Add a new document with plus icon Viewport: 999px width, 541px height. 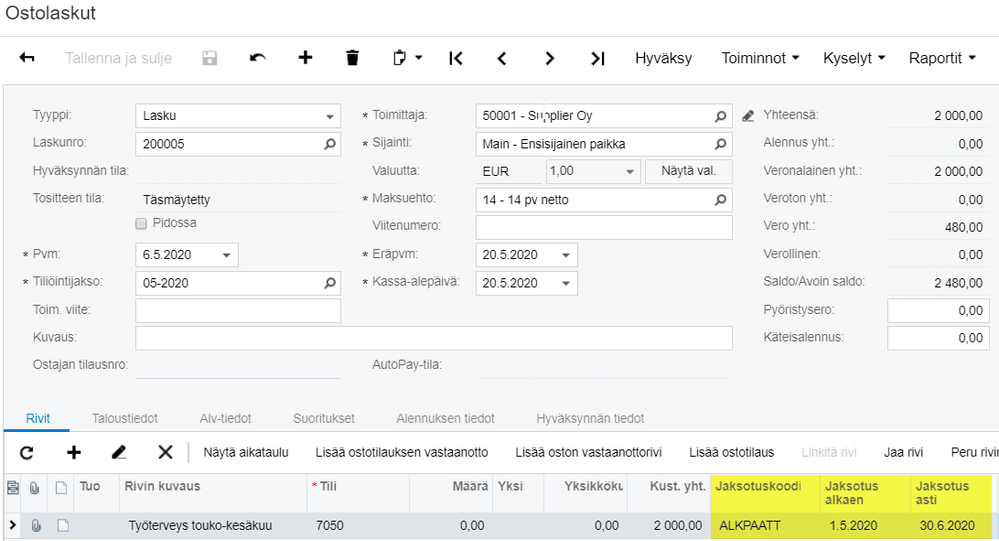click(x=305, y=58)
